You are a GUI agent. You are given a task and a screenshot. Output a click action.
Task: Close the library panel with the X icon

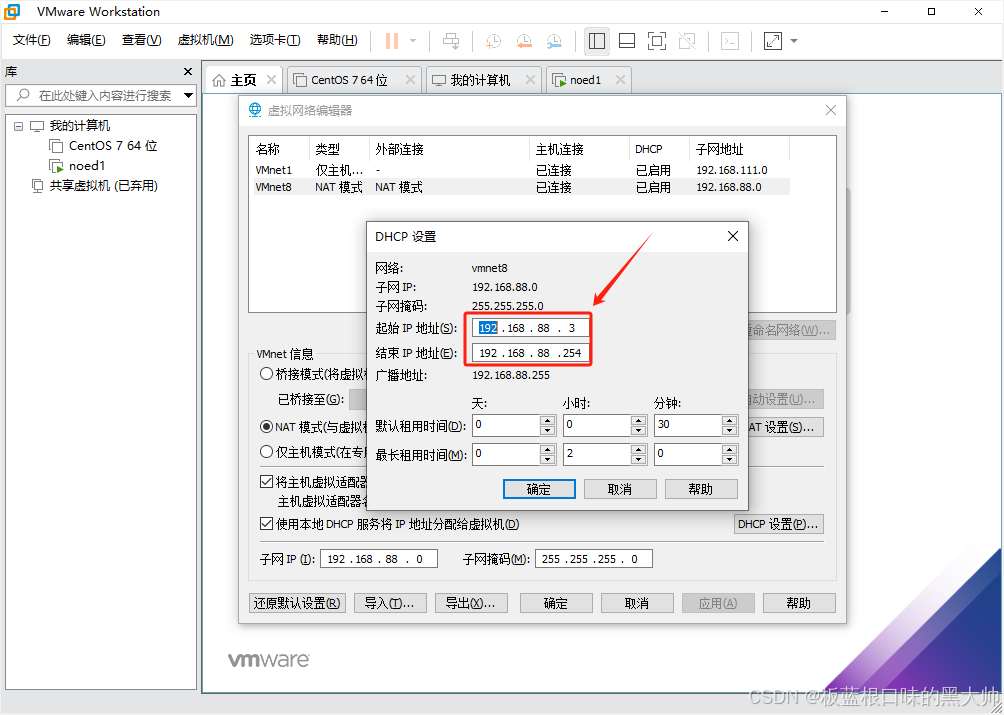click(x=188, y=72)
